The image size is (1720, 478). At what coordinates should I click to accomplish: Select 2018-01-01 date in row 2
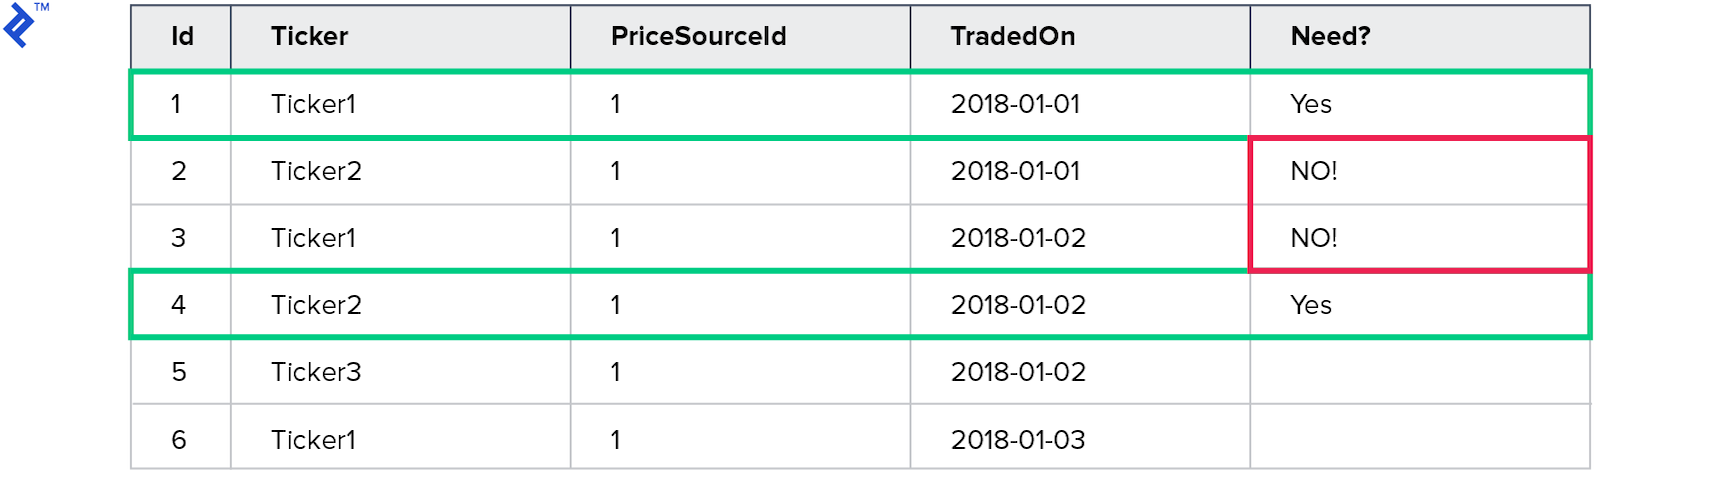1015,171
